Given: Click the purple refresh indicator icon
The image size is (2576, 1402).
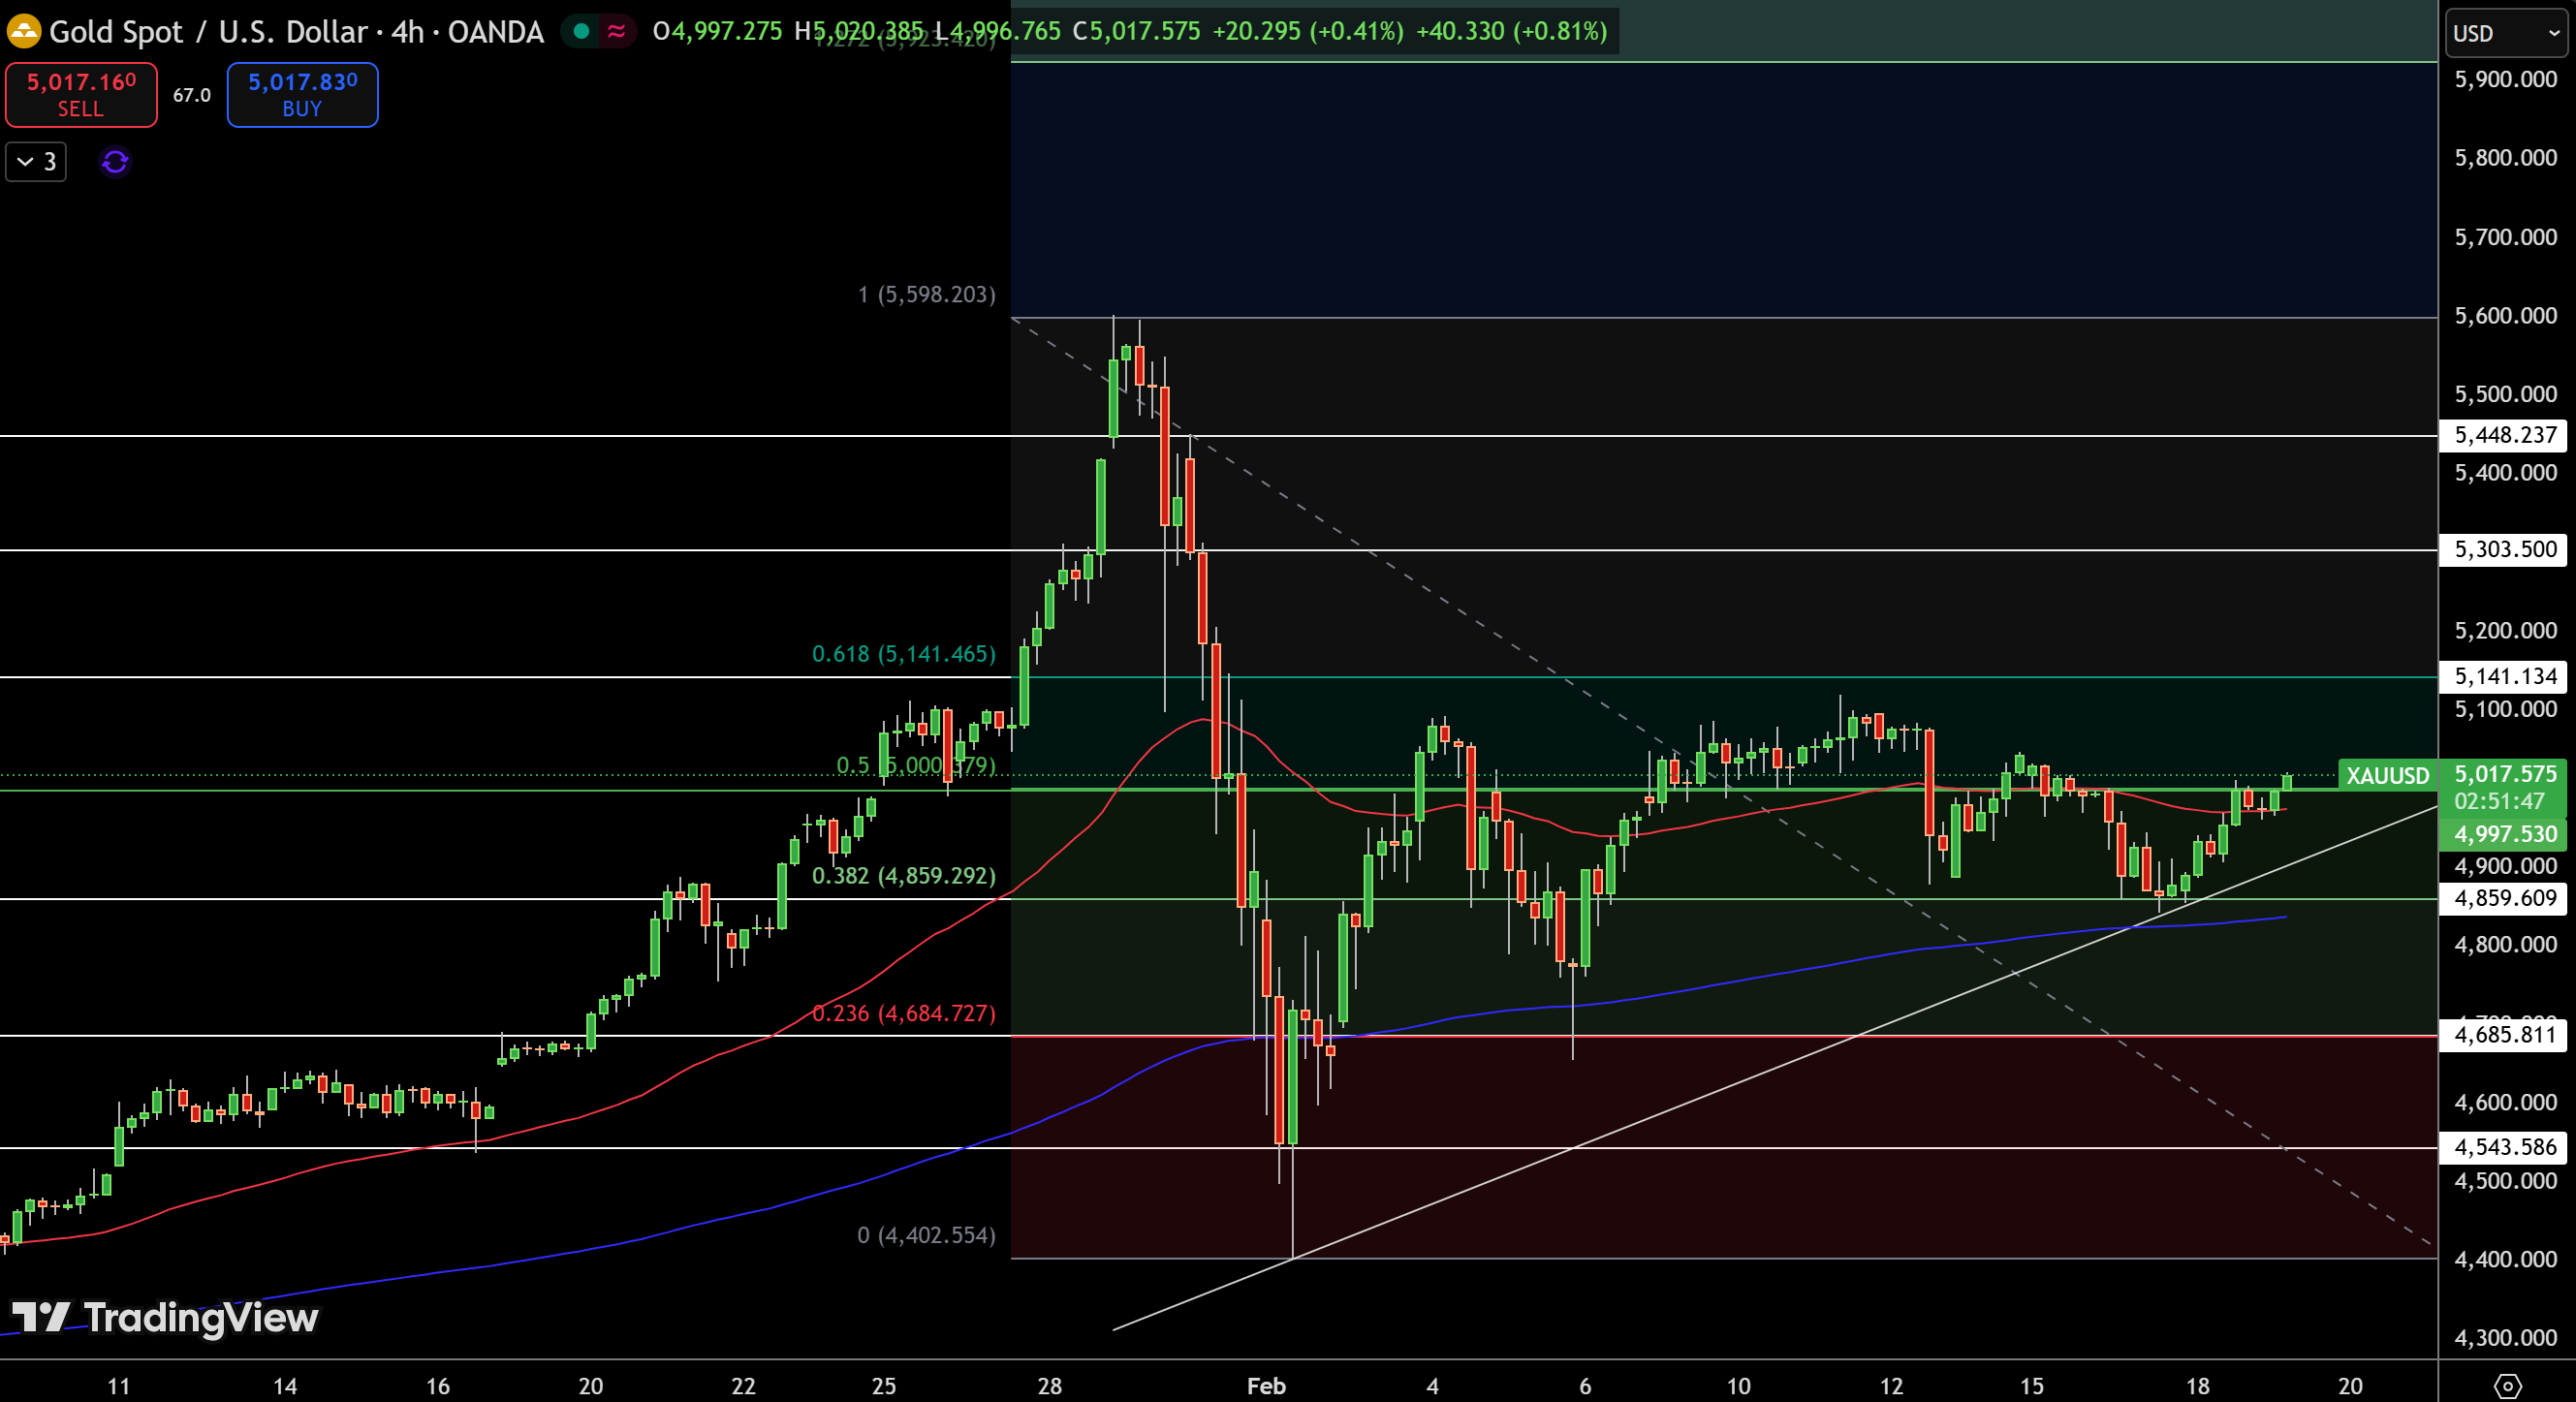Looking at the screenshot, I should (x=115, y=161).
